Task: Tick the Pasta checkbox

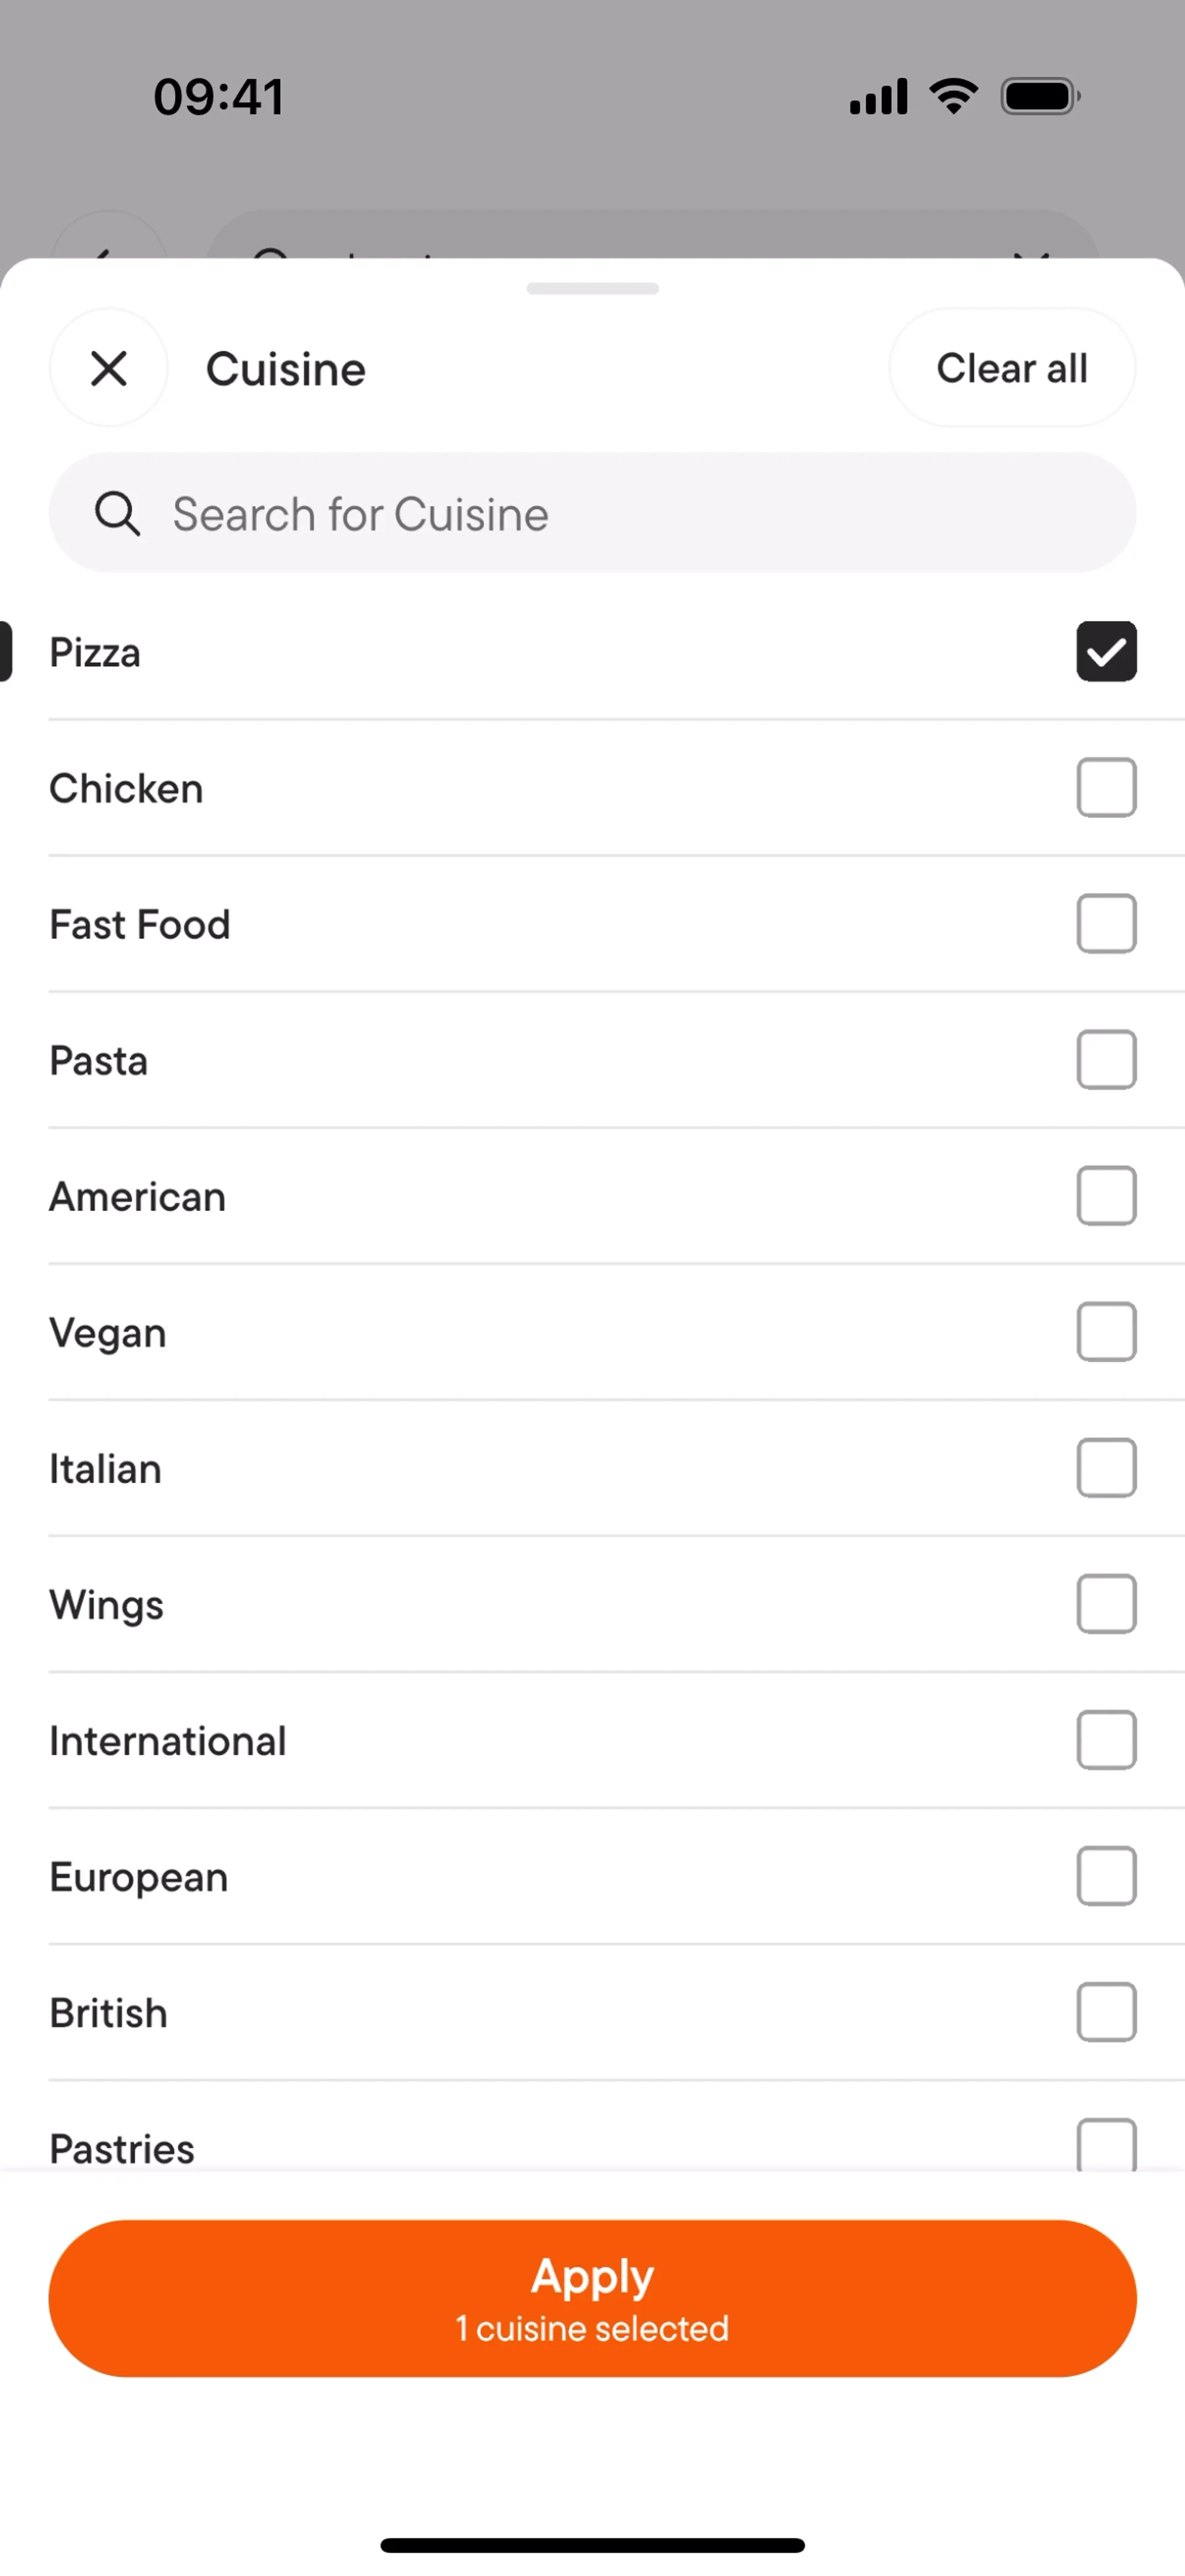Action: (x=1106, y=1060)
